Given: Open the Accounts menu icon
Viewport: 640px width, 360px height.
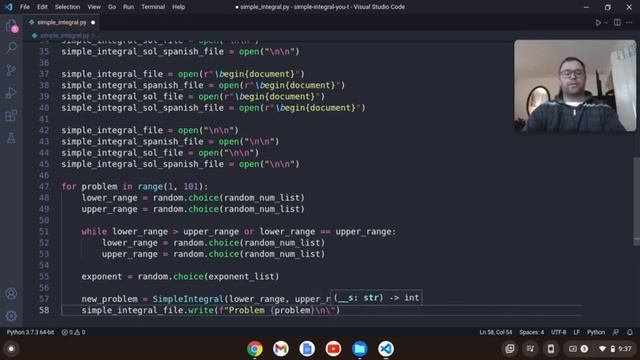Looking at the screenshot, I should [x=11, y=293].
